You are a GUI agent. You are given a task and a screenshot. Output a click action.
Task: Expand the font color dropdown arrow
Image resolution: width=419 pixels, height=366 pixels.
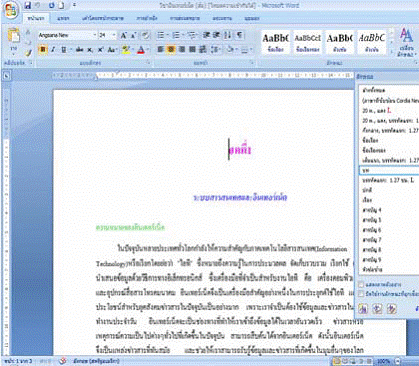(x=147, y=50)
